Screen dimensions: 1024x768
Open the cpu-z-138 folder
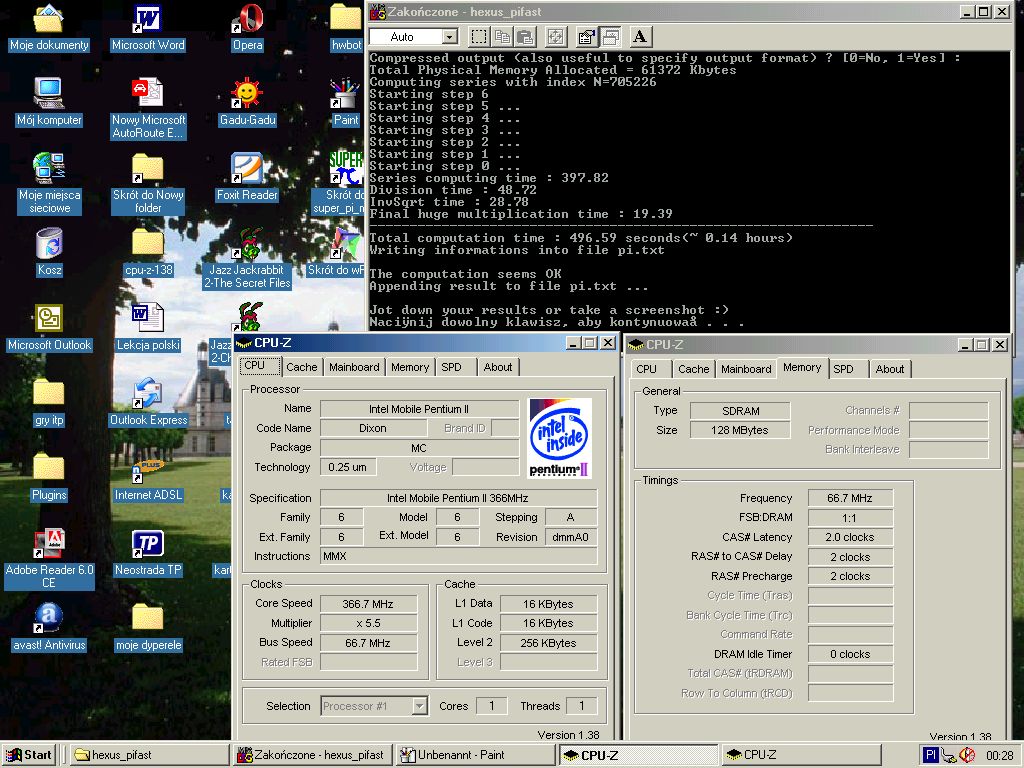point(148,252)
